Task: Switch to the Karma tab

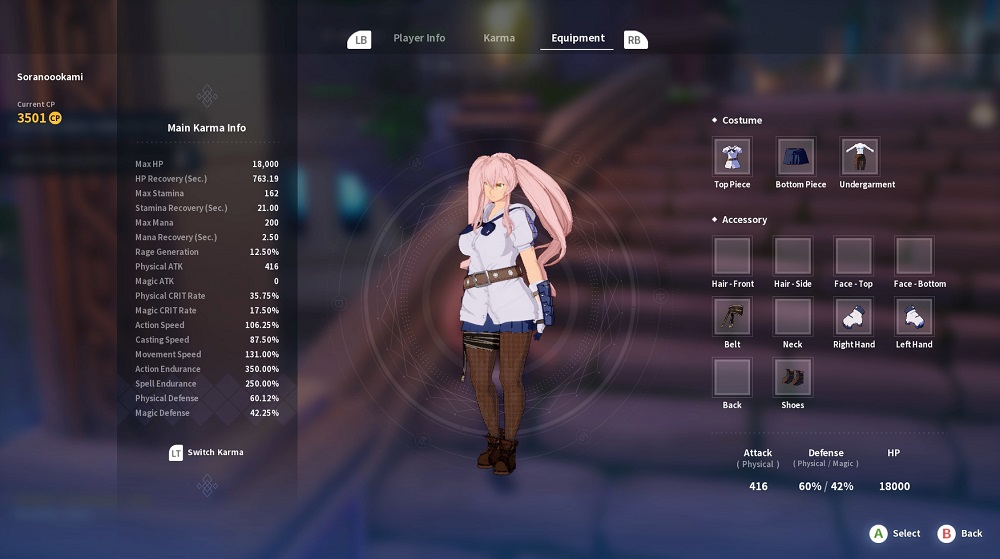Action: [499, 38]
